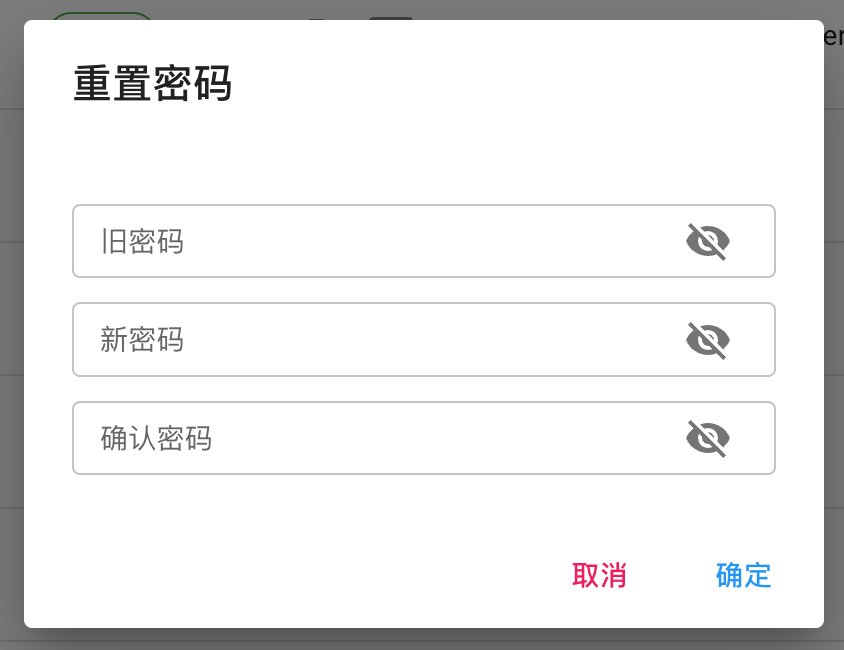Click the crossed-eye icon beside 旧密码
Screen dimensions: 844x650
(x=708, y=242)
